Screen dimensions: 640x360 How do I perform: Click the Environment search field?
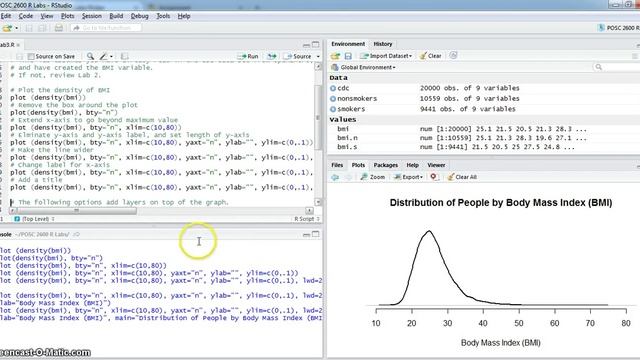616,67
